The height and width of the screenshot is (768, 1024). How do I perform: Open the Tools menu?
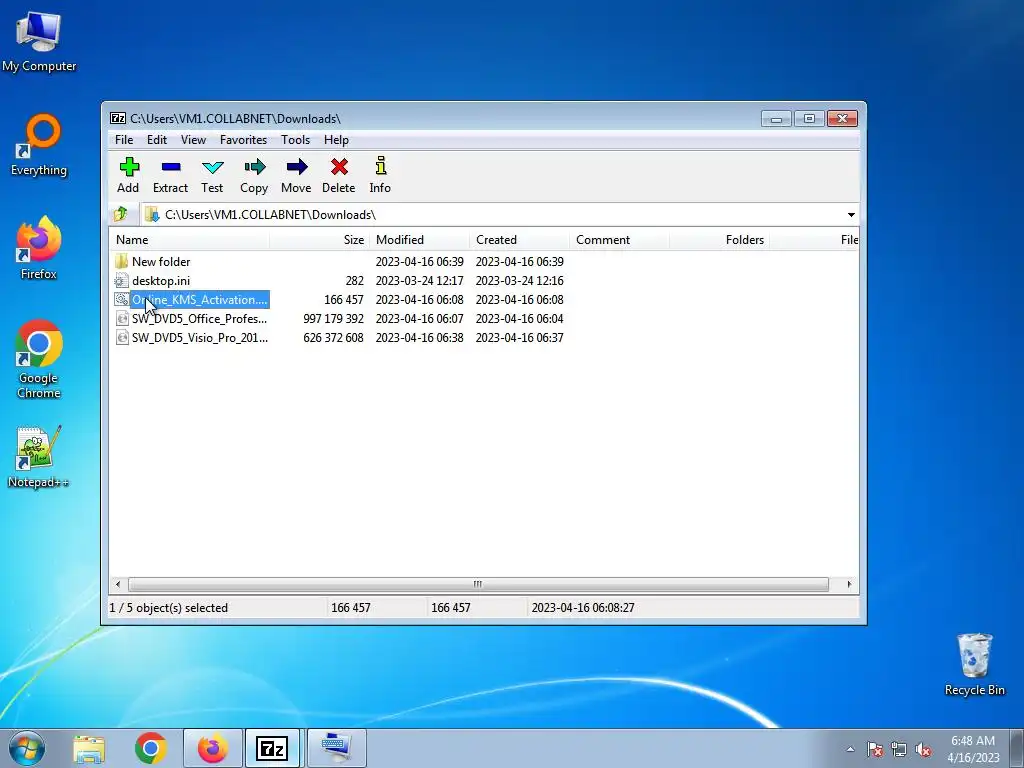[x=295, y=140]
